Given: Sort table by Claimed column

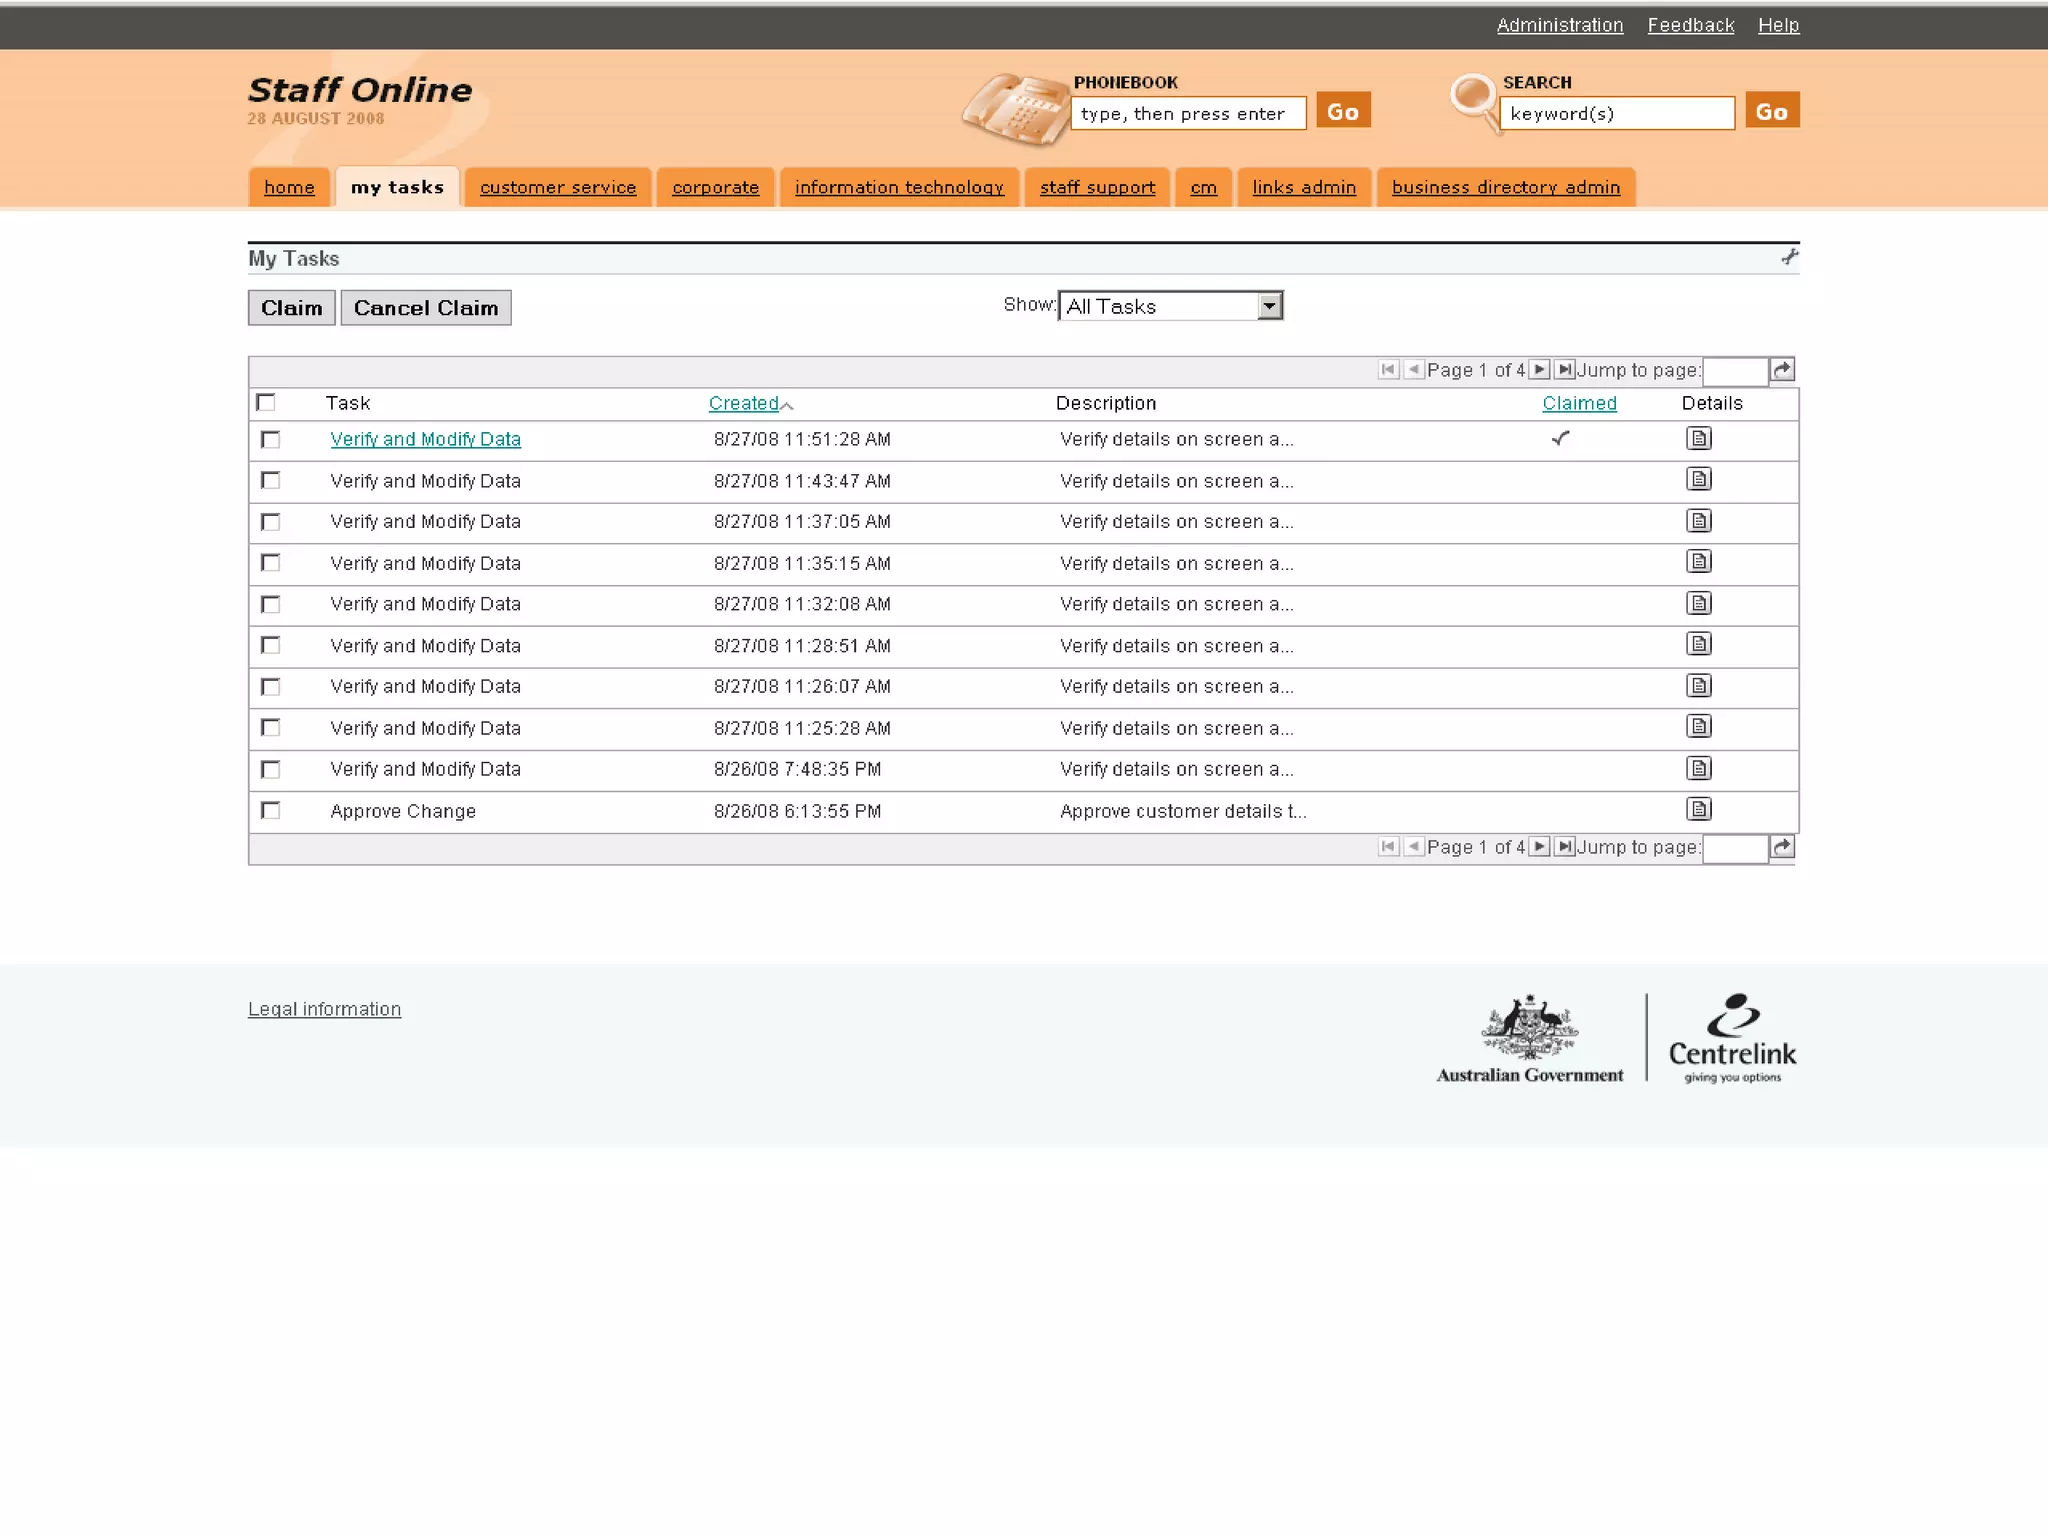Looking at the screenshot, I should pyautogui.click(x=1579, y=403).
